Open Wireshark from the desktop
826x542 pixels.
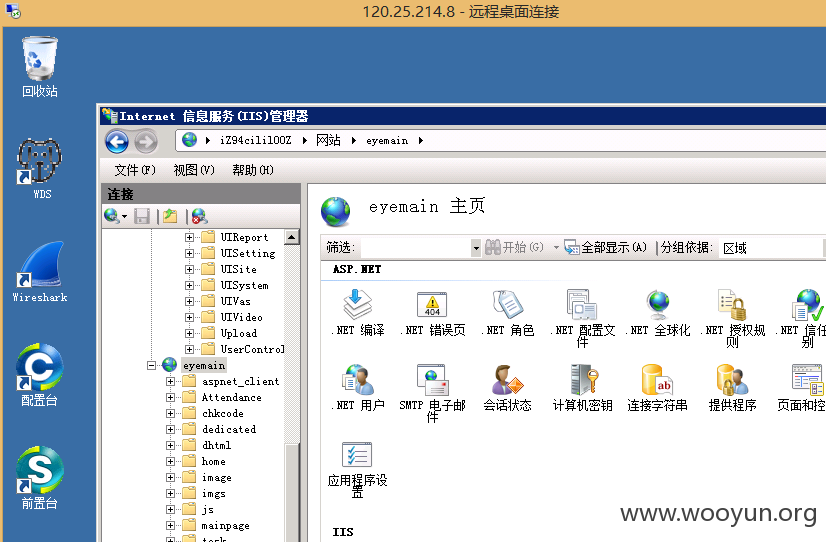(40, 272)
